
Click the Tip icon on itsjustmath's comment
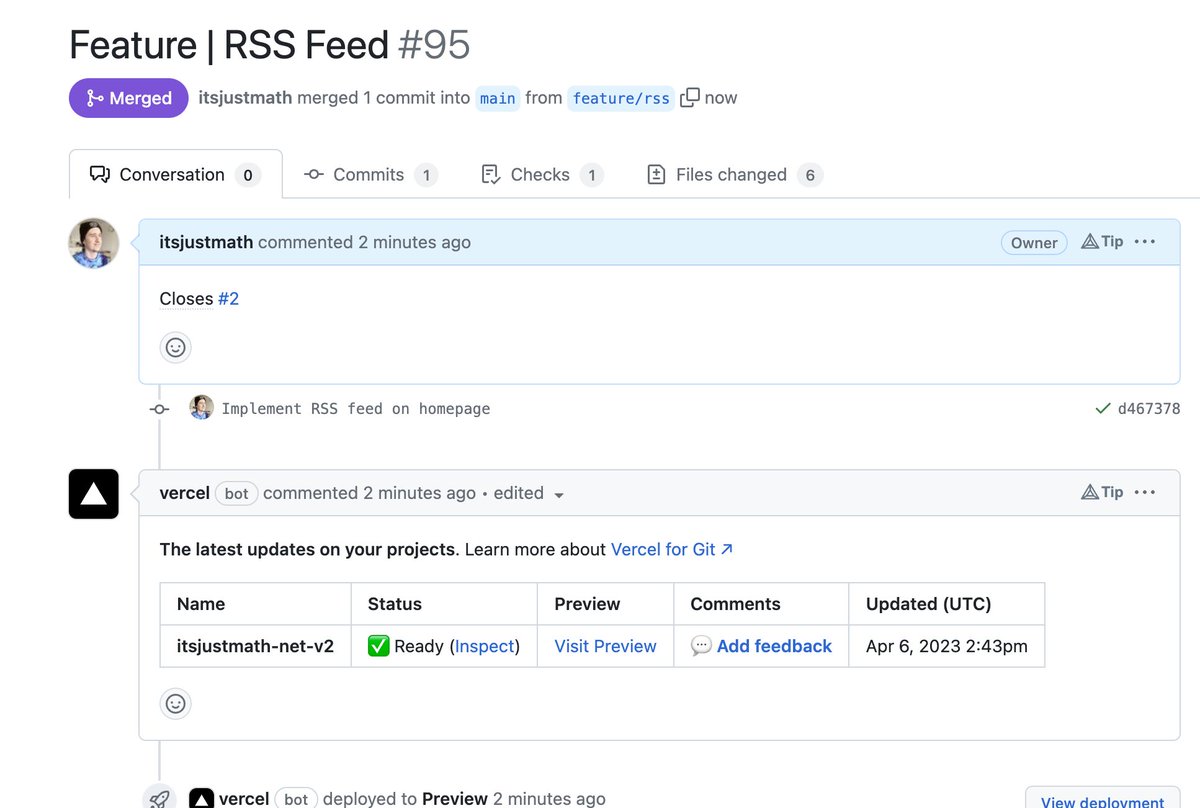[x=1103, y=242]
